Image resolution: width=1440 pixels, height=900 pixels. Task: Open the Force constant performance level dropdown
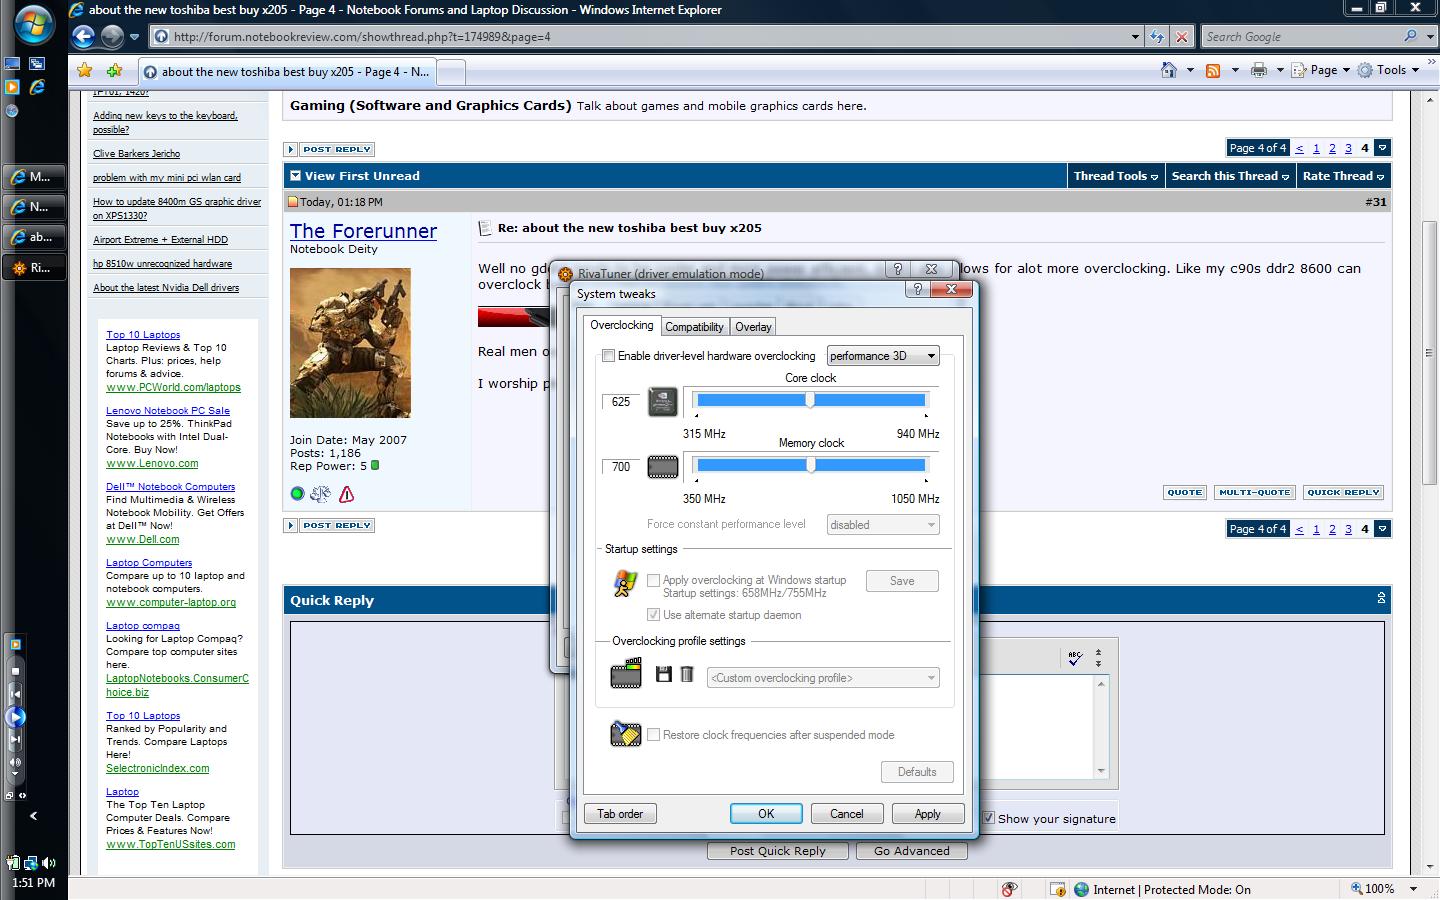click(x=883, y=525)
